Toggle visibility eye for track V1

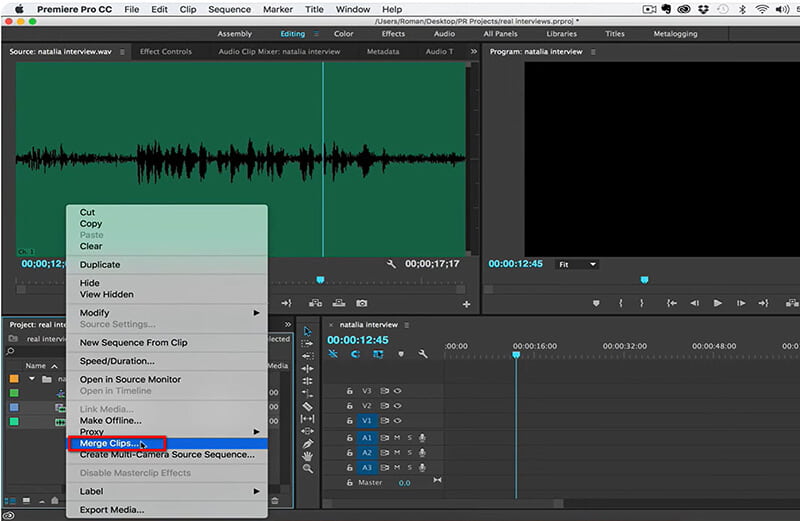coord(397,420)
